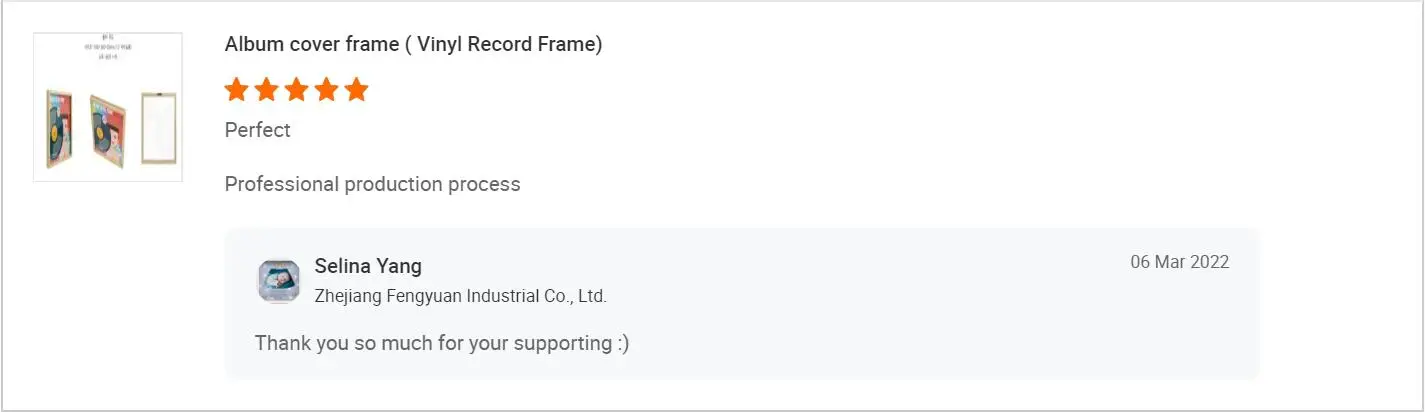The width and height of the screenshot is (1425, 412).
Task: Click the empty white frame in product image
Action: 158,127
